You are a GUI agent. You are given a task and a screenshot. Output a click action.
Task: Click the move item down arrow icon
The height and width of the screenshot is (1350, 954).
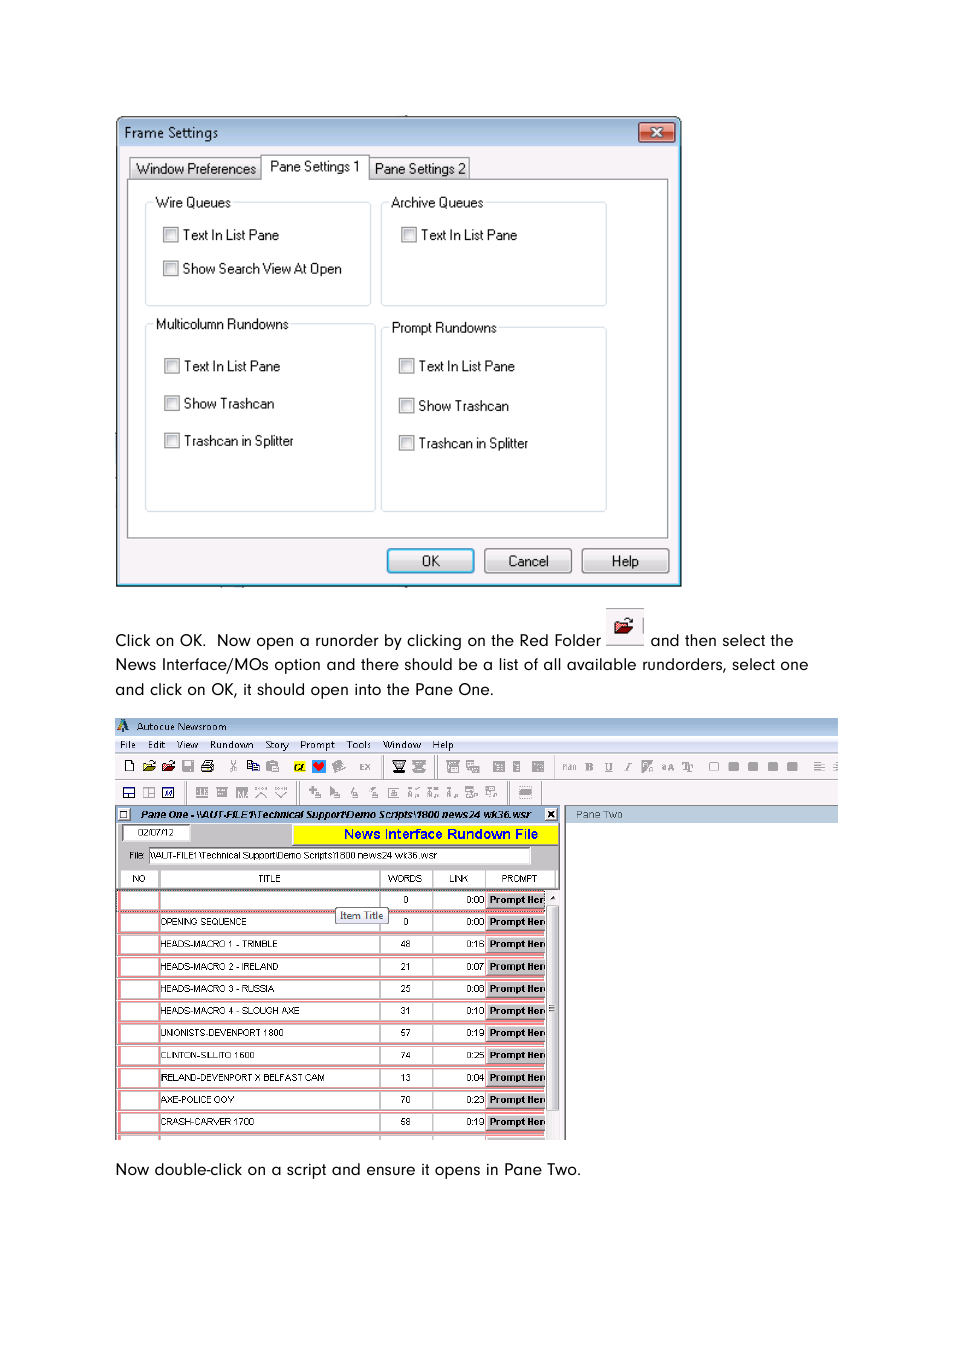(281, 792)
